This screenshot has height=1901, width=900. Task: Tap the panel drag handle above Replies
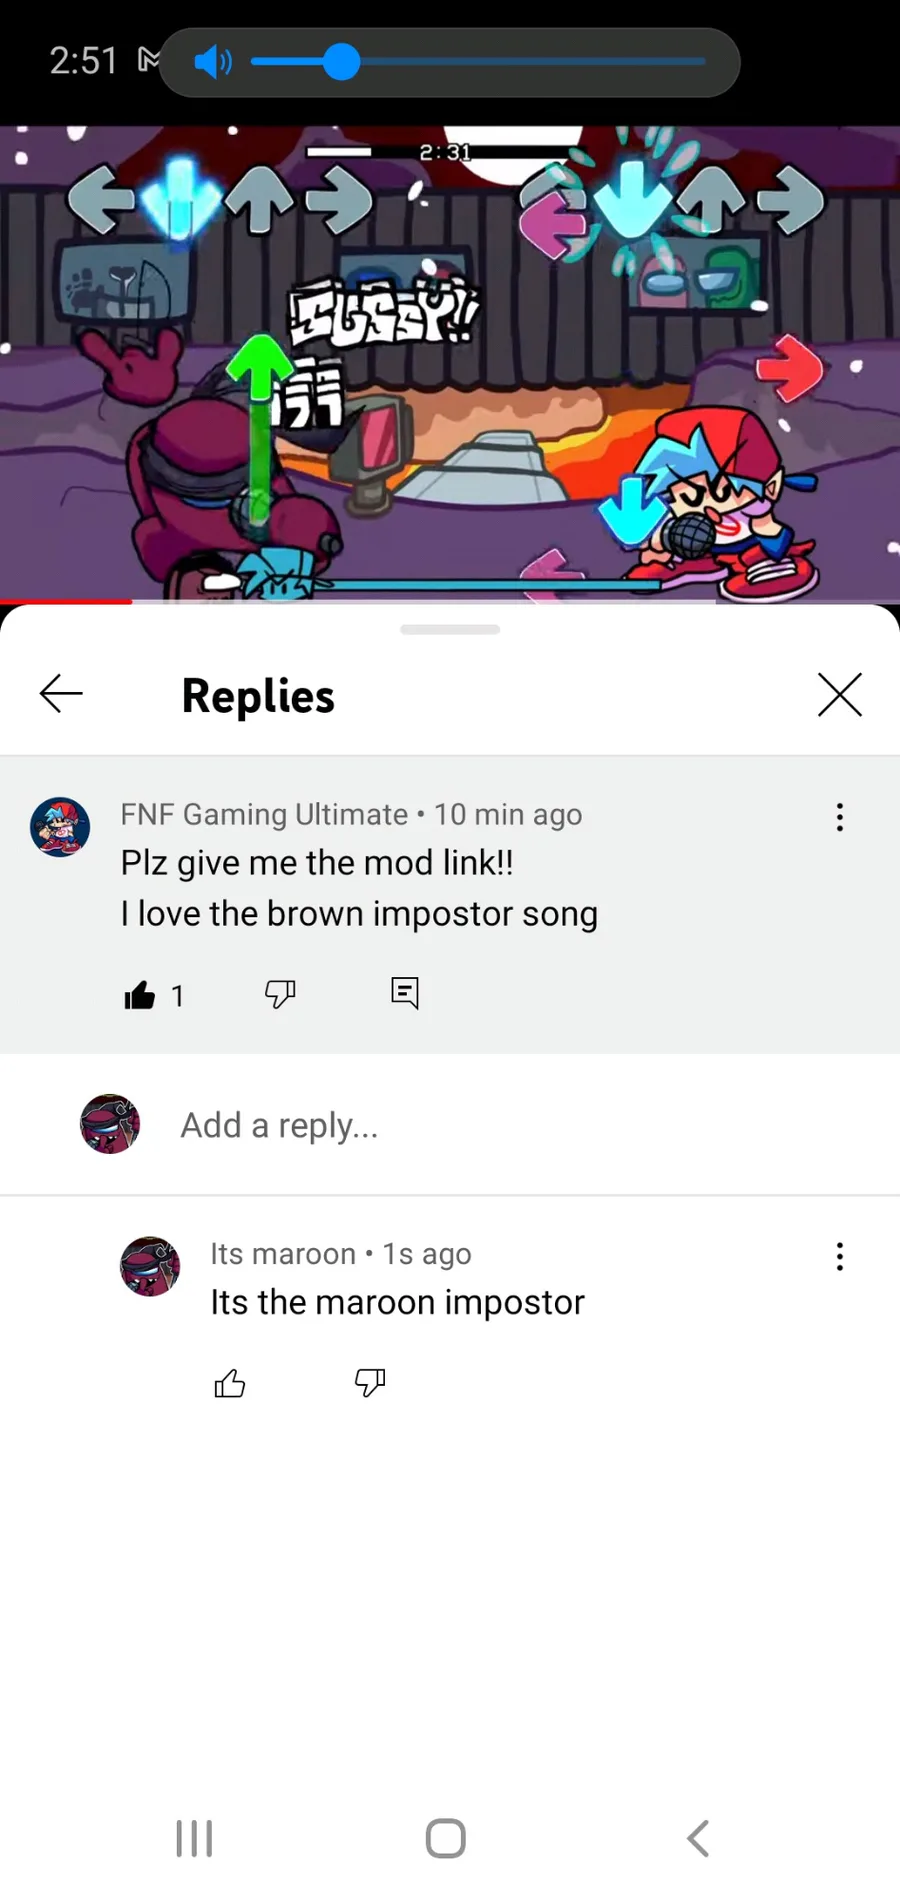450,630
